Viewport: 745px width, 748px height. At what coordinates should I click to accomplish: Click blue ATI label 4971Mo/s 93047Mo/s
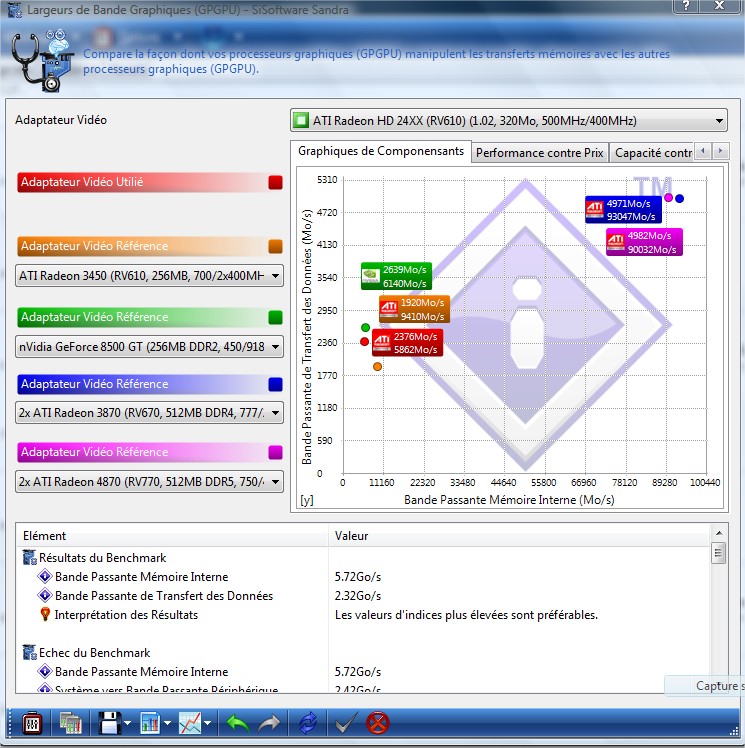(623, 210)
